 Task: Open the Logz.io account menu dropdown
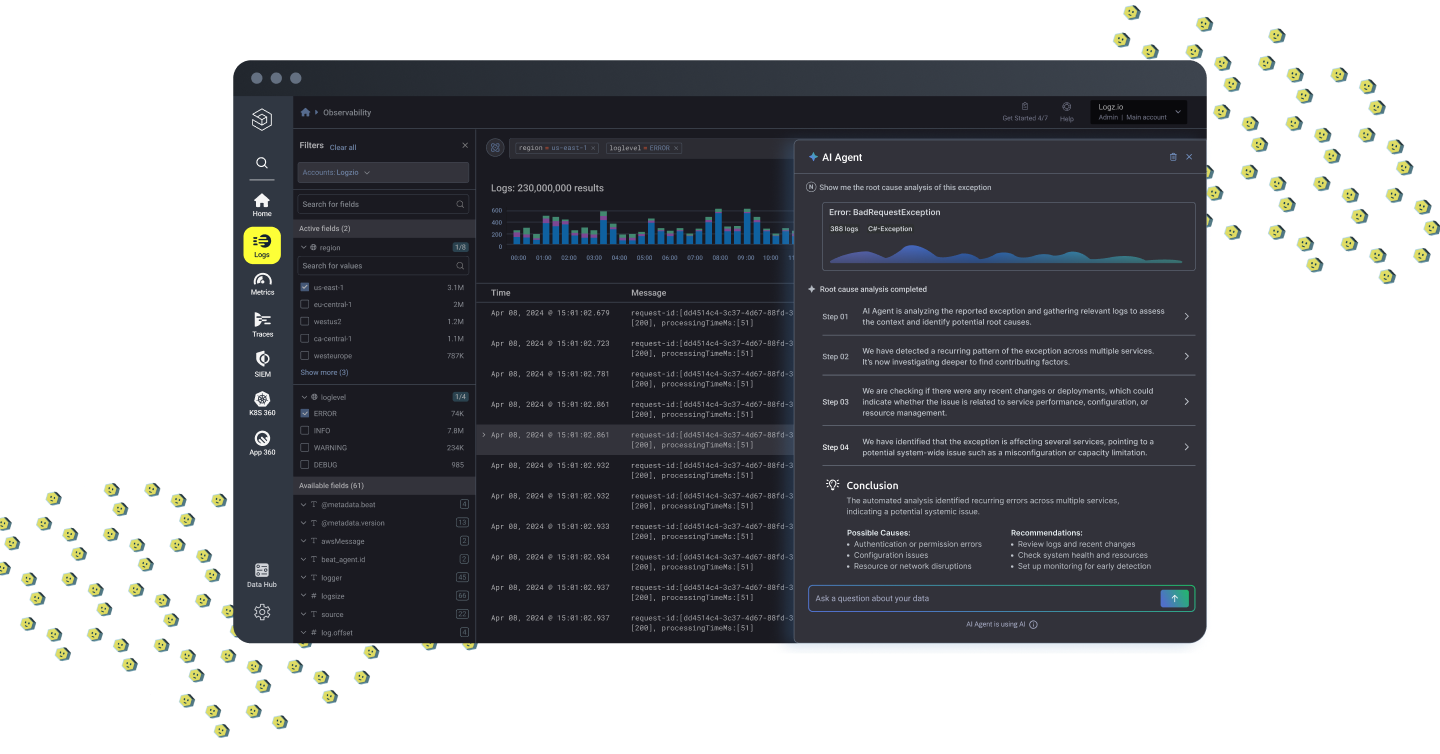(x=1139, y=112)
